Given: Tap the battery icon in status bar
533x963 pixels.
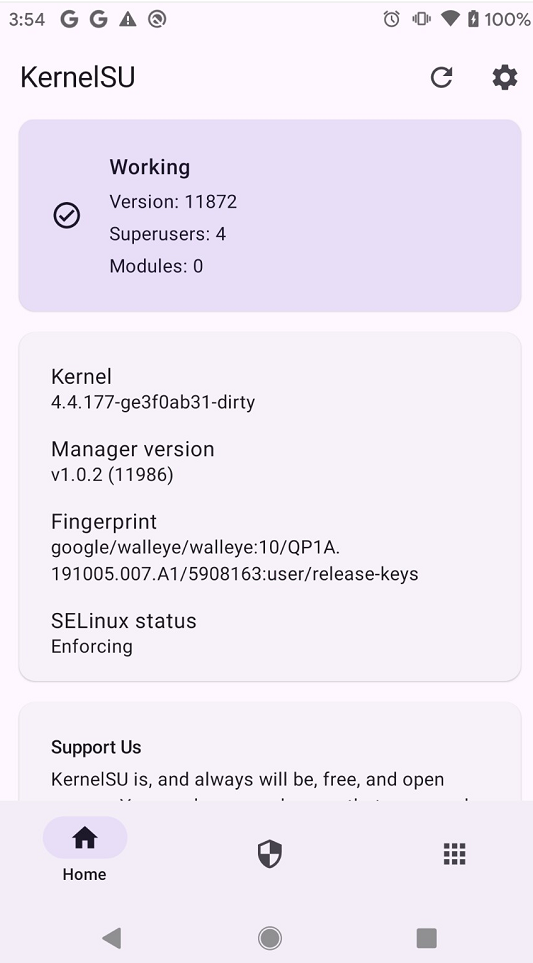Looking at the screenshot, I should pos(473,19).
